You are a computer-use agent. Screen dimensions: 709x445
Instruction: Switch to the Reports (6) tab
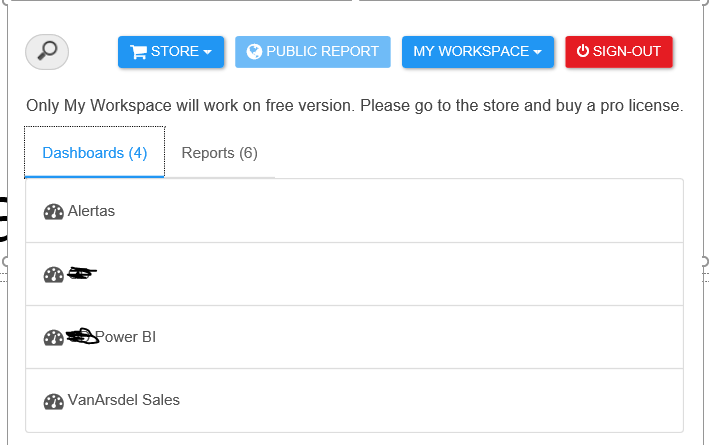tap(219, 153)
